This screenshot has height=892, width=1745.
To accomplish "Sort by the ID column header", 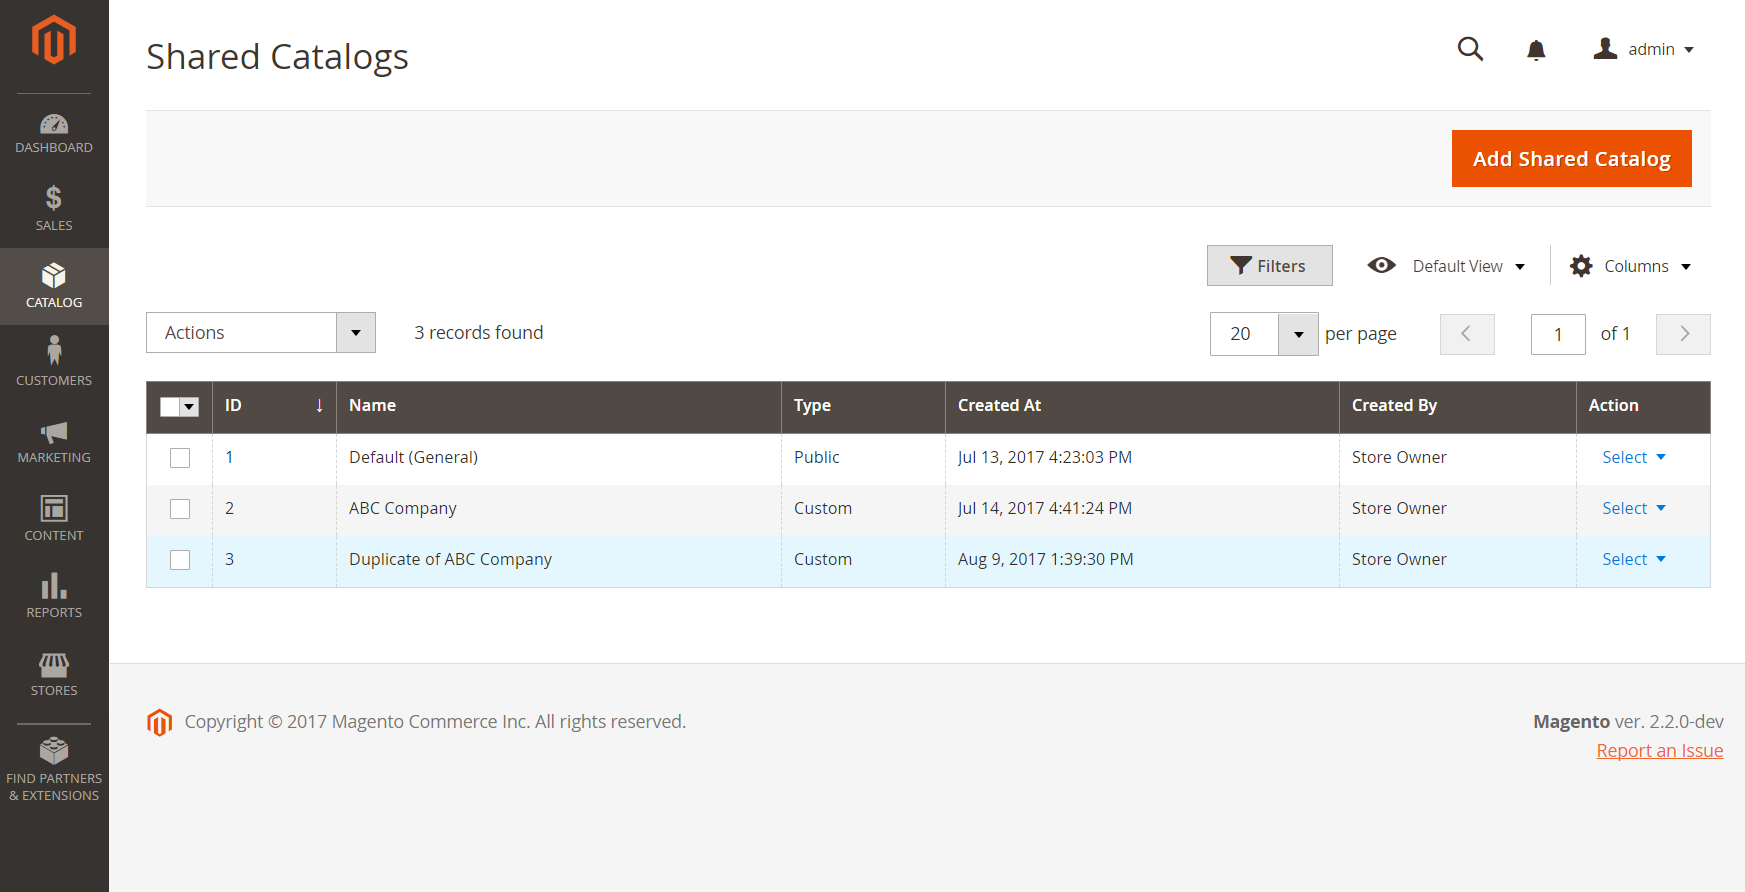I will tap(274, 405).
